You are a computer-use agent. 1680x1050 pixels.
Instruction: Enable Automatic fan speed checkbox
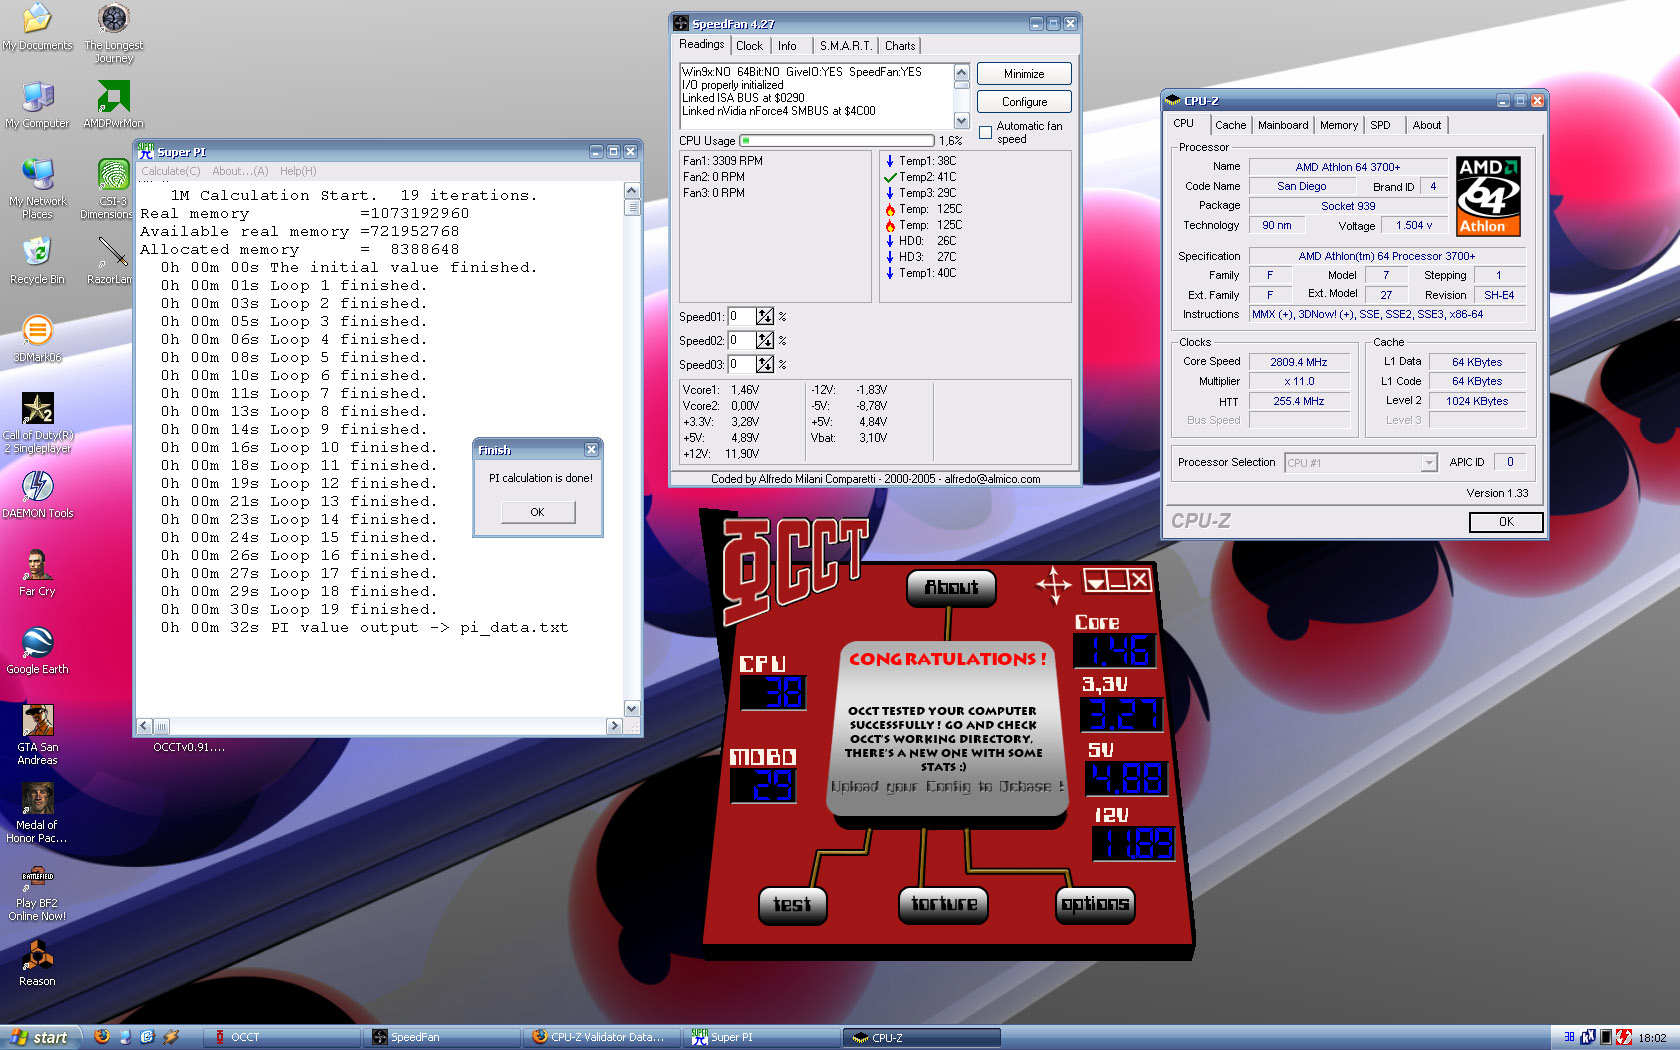coord(986,132)
